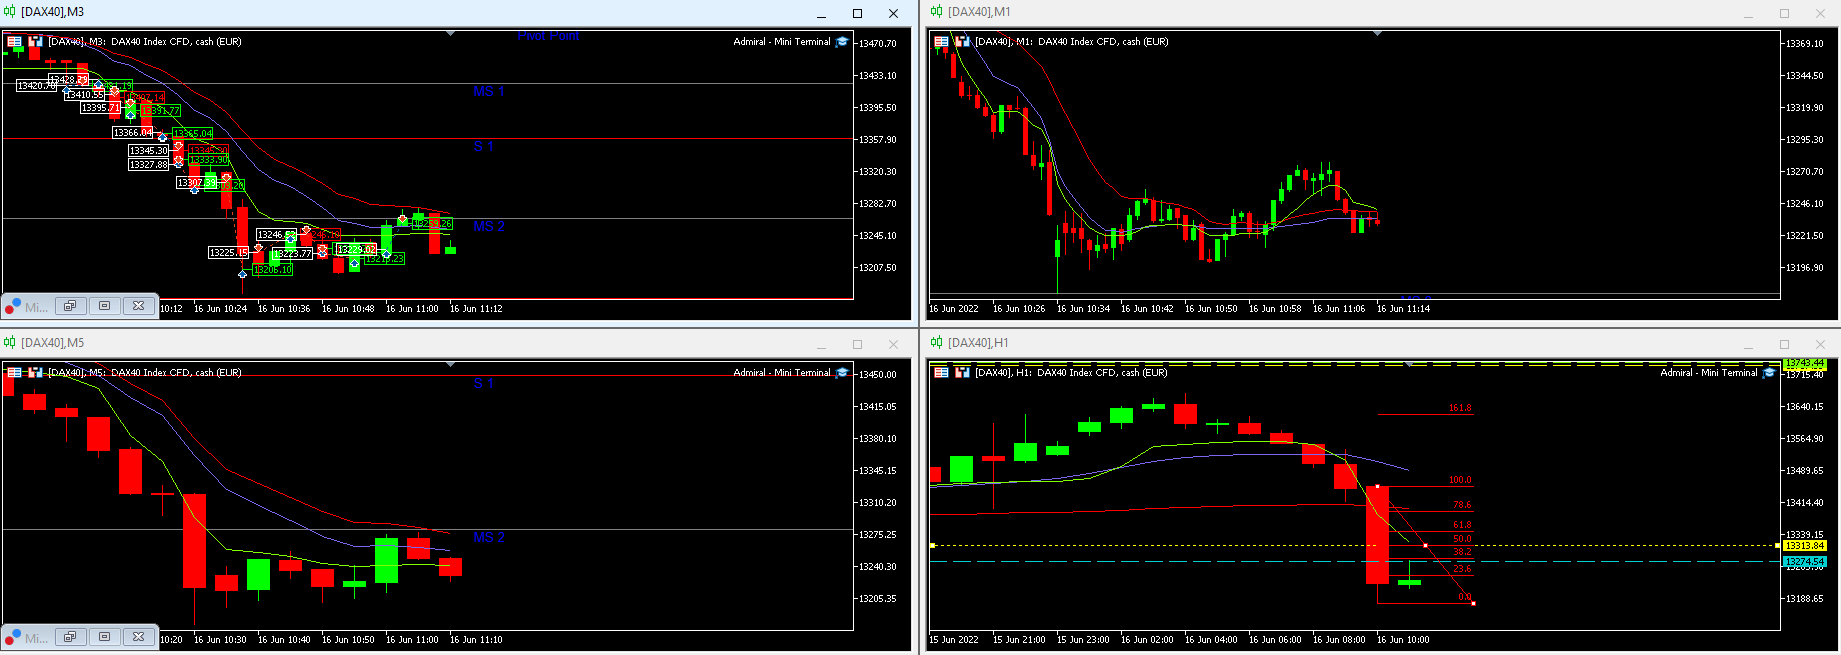The height and width of the screenshot is (655, 1841).
Task: Click the chart shift triangle atop M1 chart
Action: 1378,34
